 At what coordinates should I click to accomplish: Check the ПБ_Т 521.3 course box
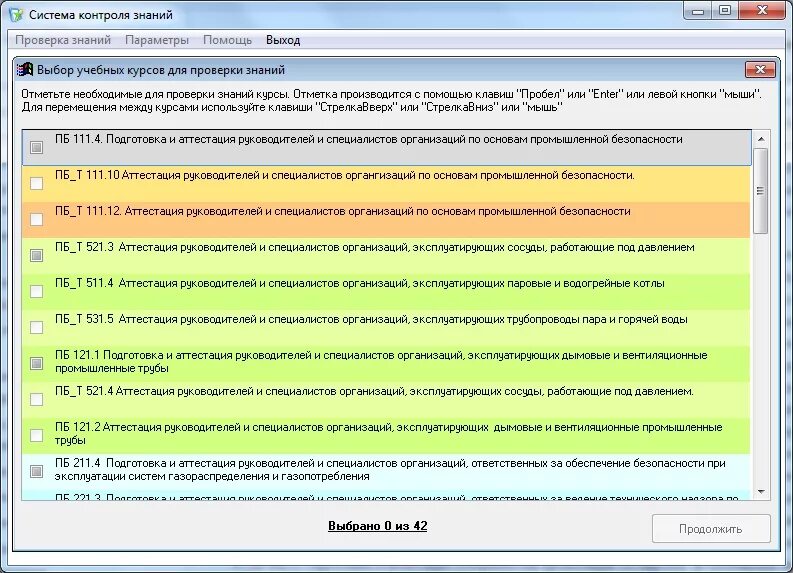pos(36,255)
